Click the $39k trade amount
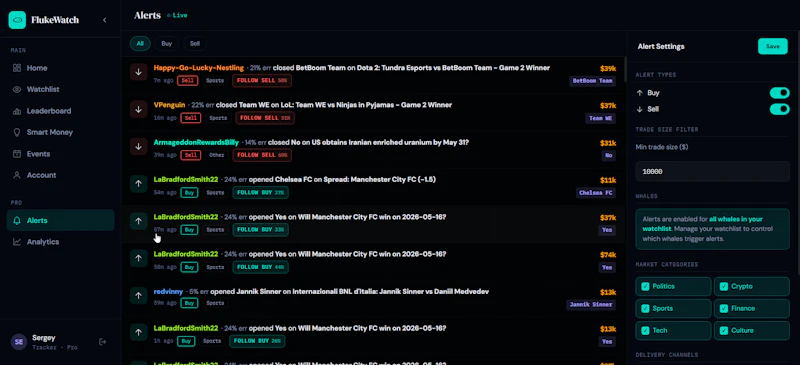The height and width of the screenshot is (365, 800). coord(608,68)
